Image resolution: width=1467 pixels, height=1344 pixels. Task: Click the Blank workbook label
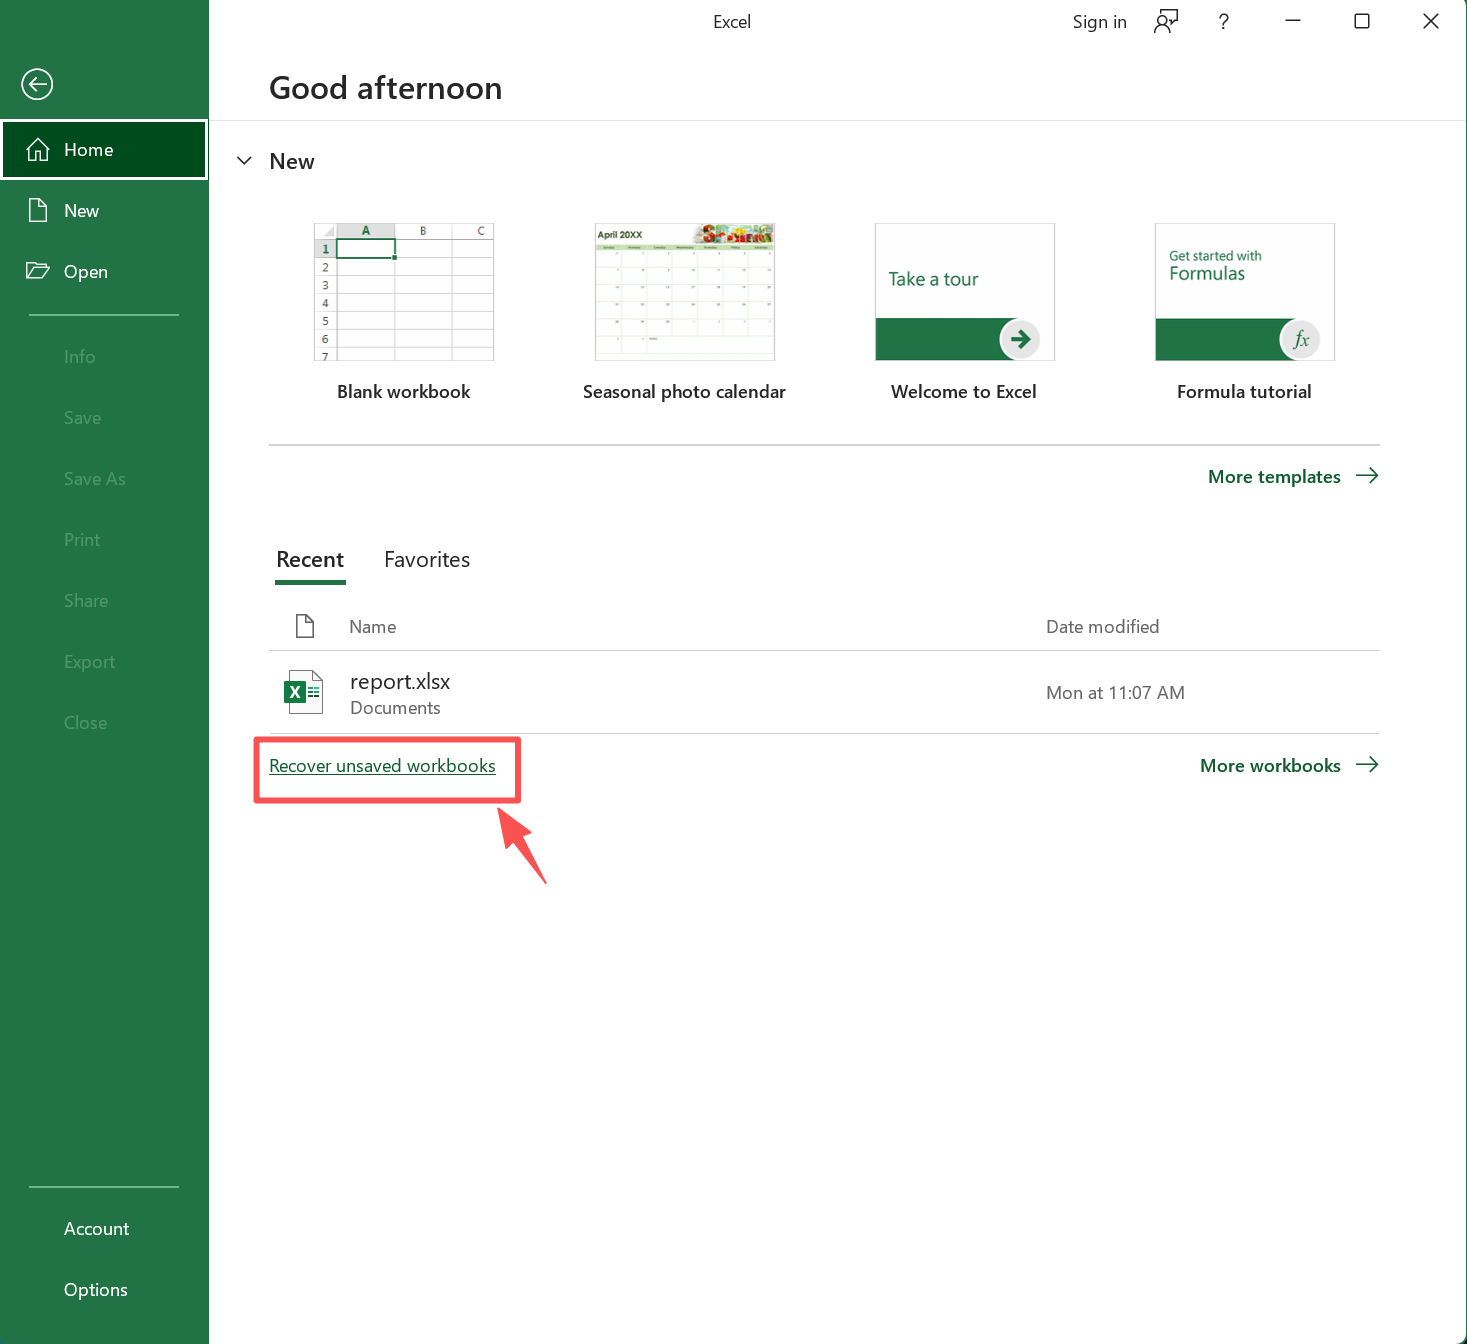point(404,392)
